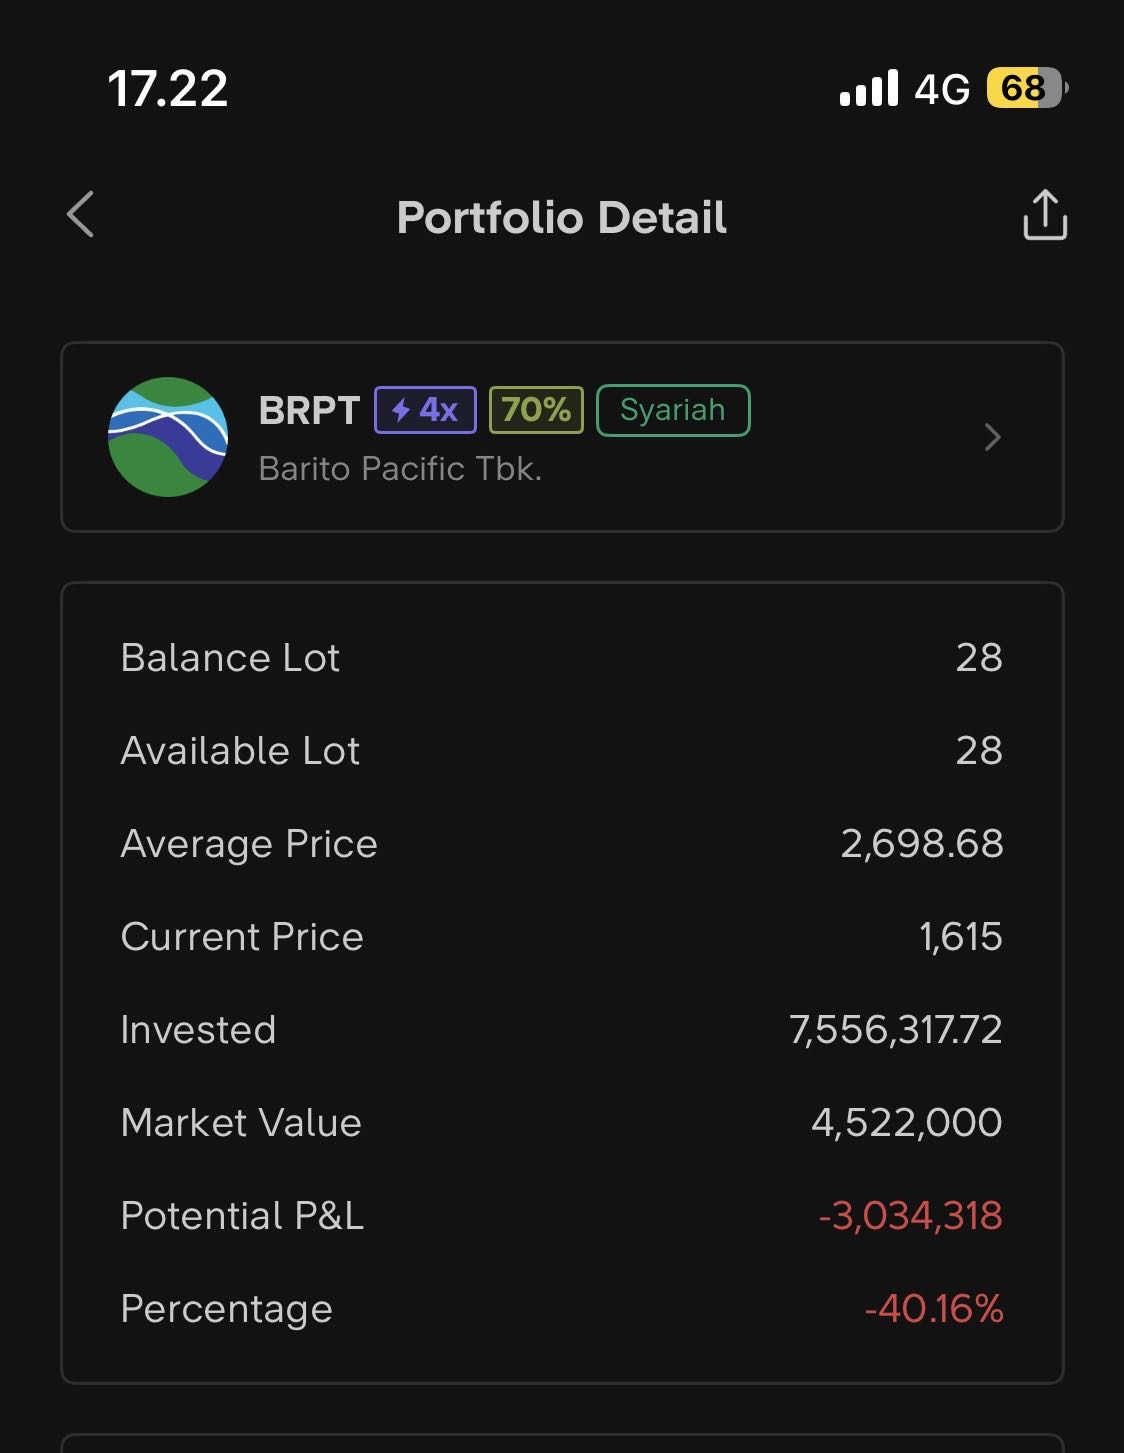Tap the Invested amount 7,556,317.72
Viewport: 1124px width, 1453px height.
click(896, 1029)
